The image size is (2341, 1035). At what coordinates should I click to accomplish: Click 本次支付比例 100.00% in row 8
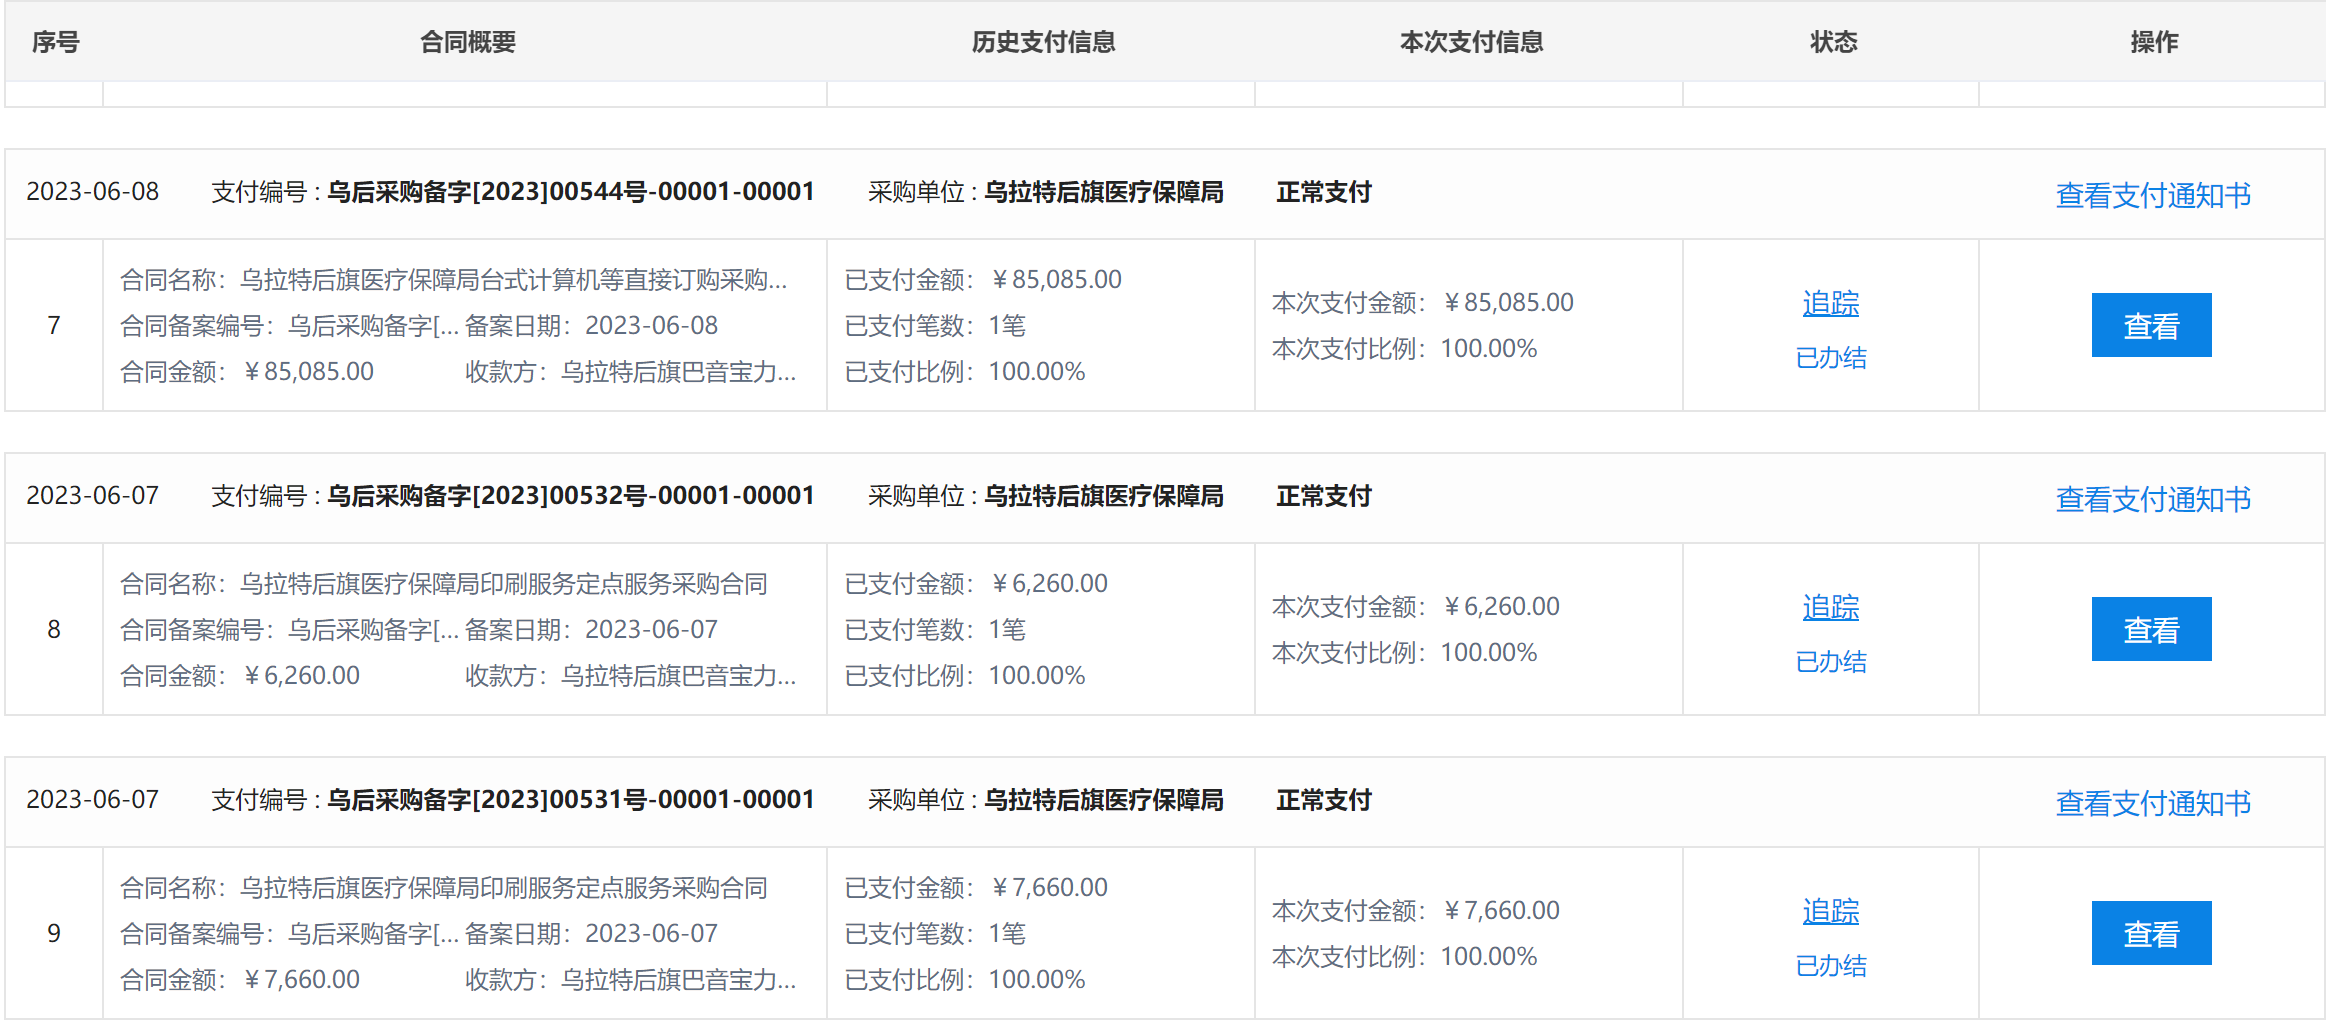coord(1404,652)
